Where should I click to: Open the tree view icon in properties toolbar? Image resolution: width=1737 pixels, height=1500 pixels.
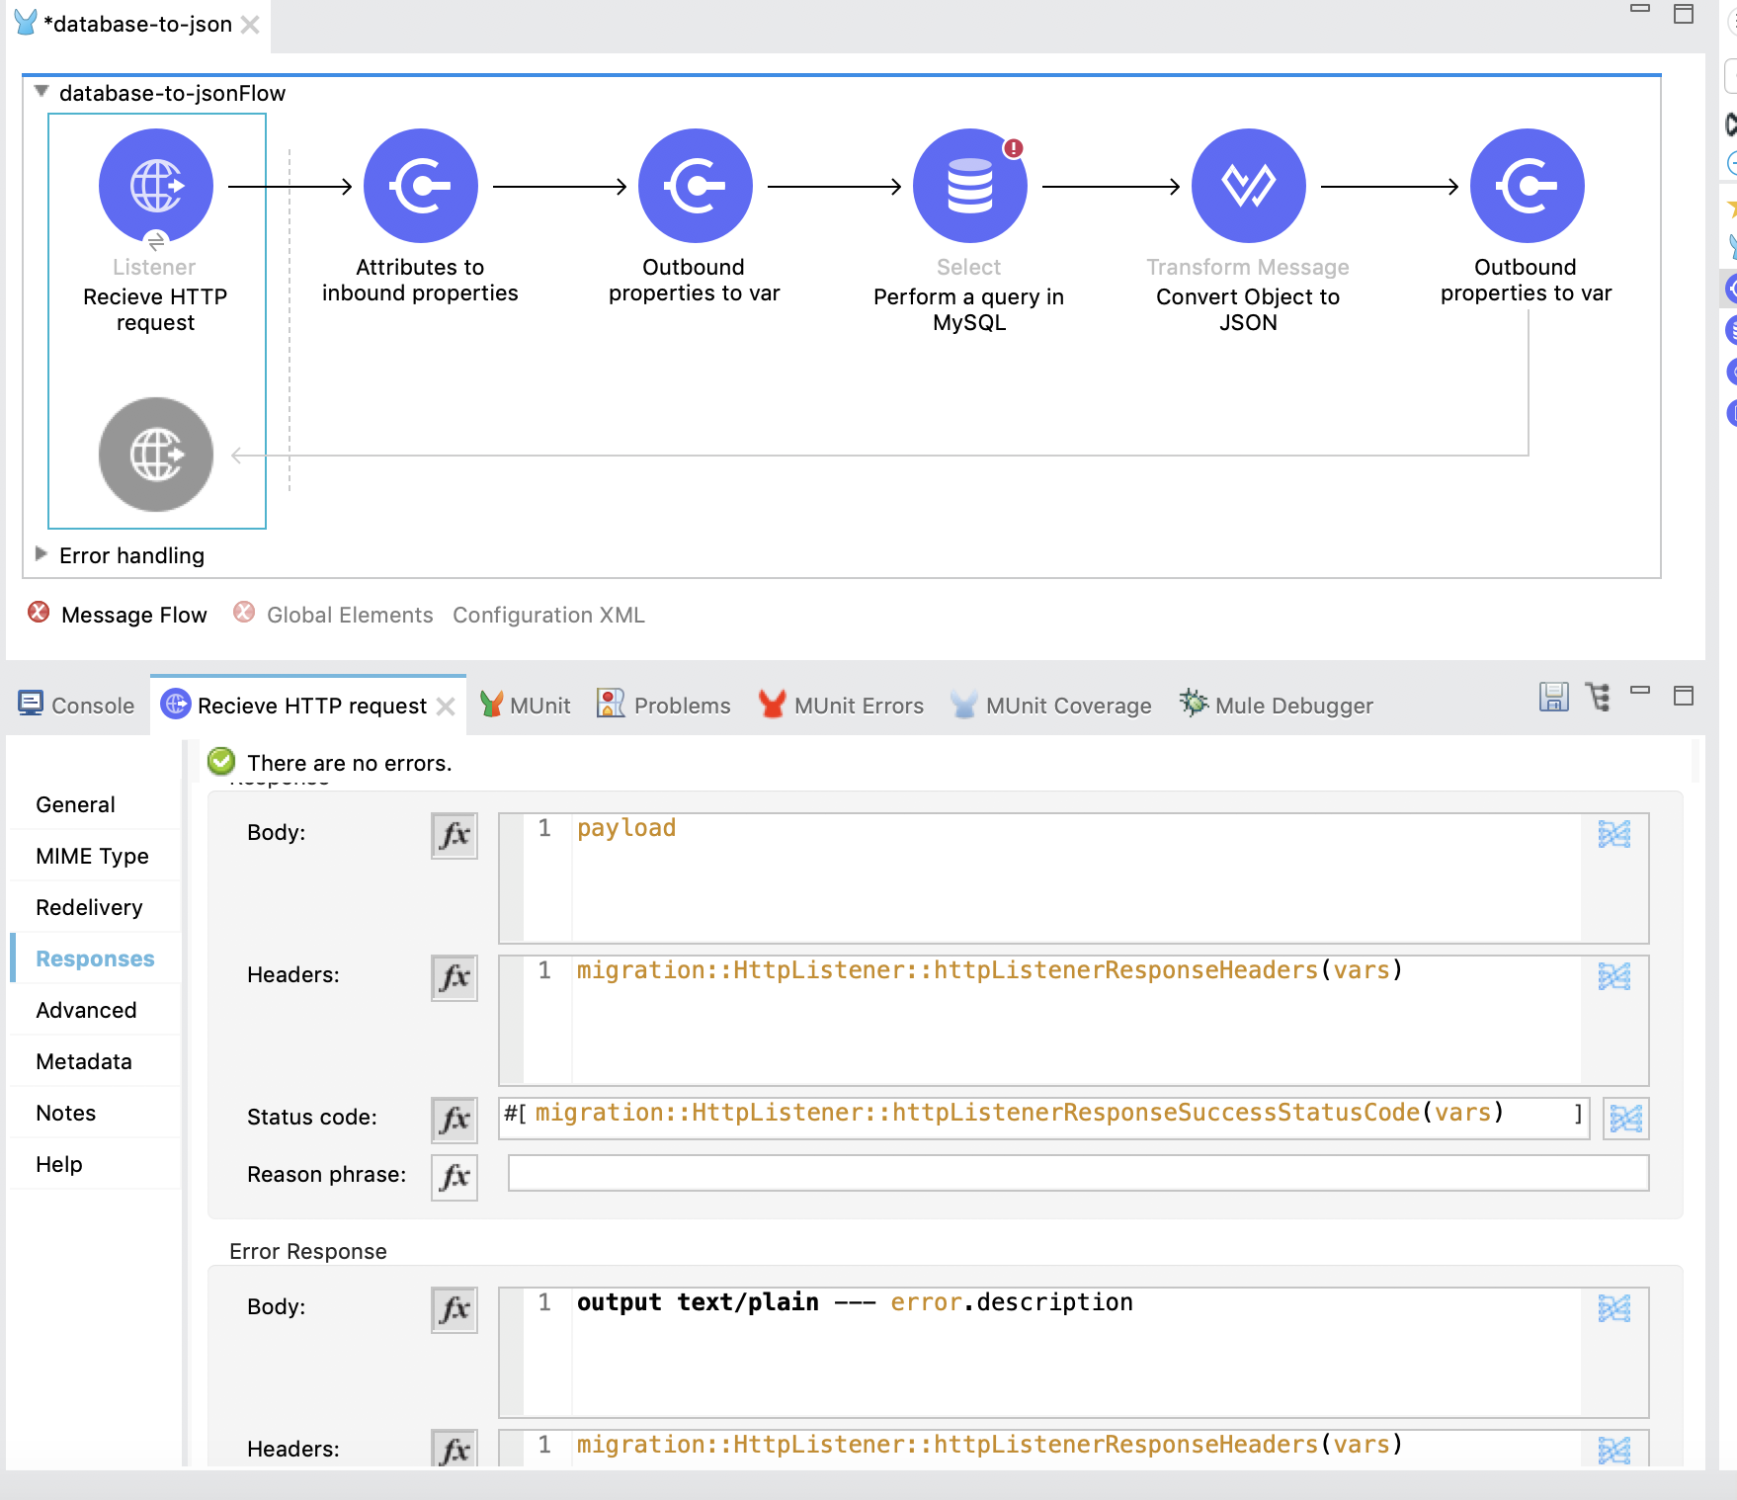1598,697
